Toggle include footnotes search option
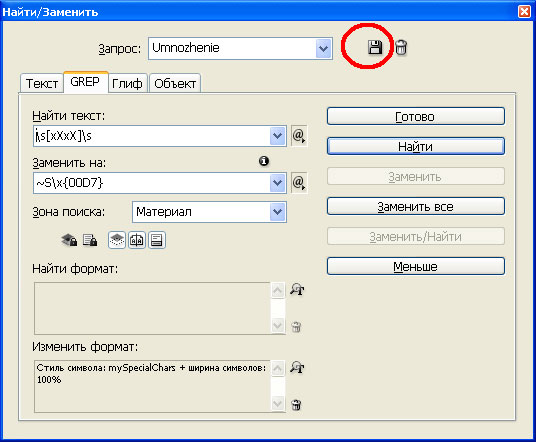The width and height of the screenshot is (536, 442). [157, 240]
